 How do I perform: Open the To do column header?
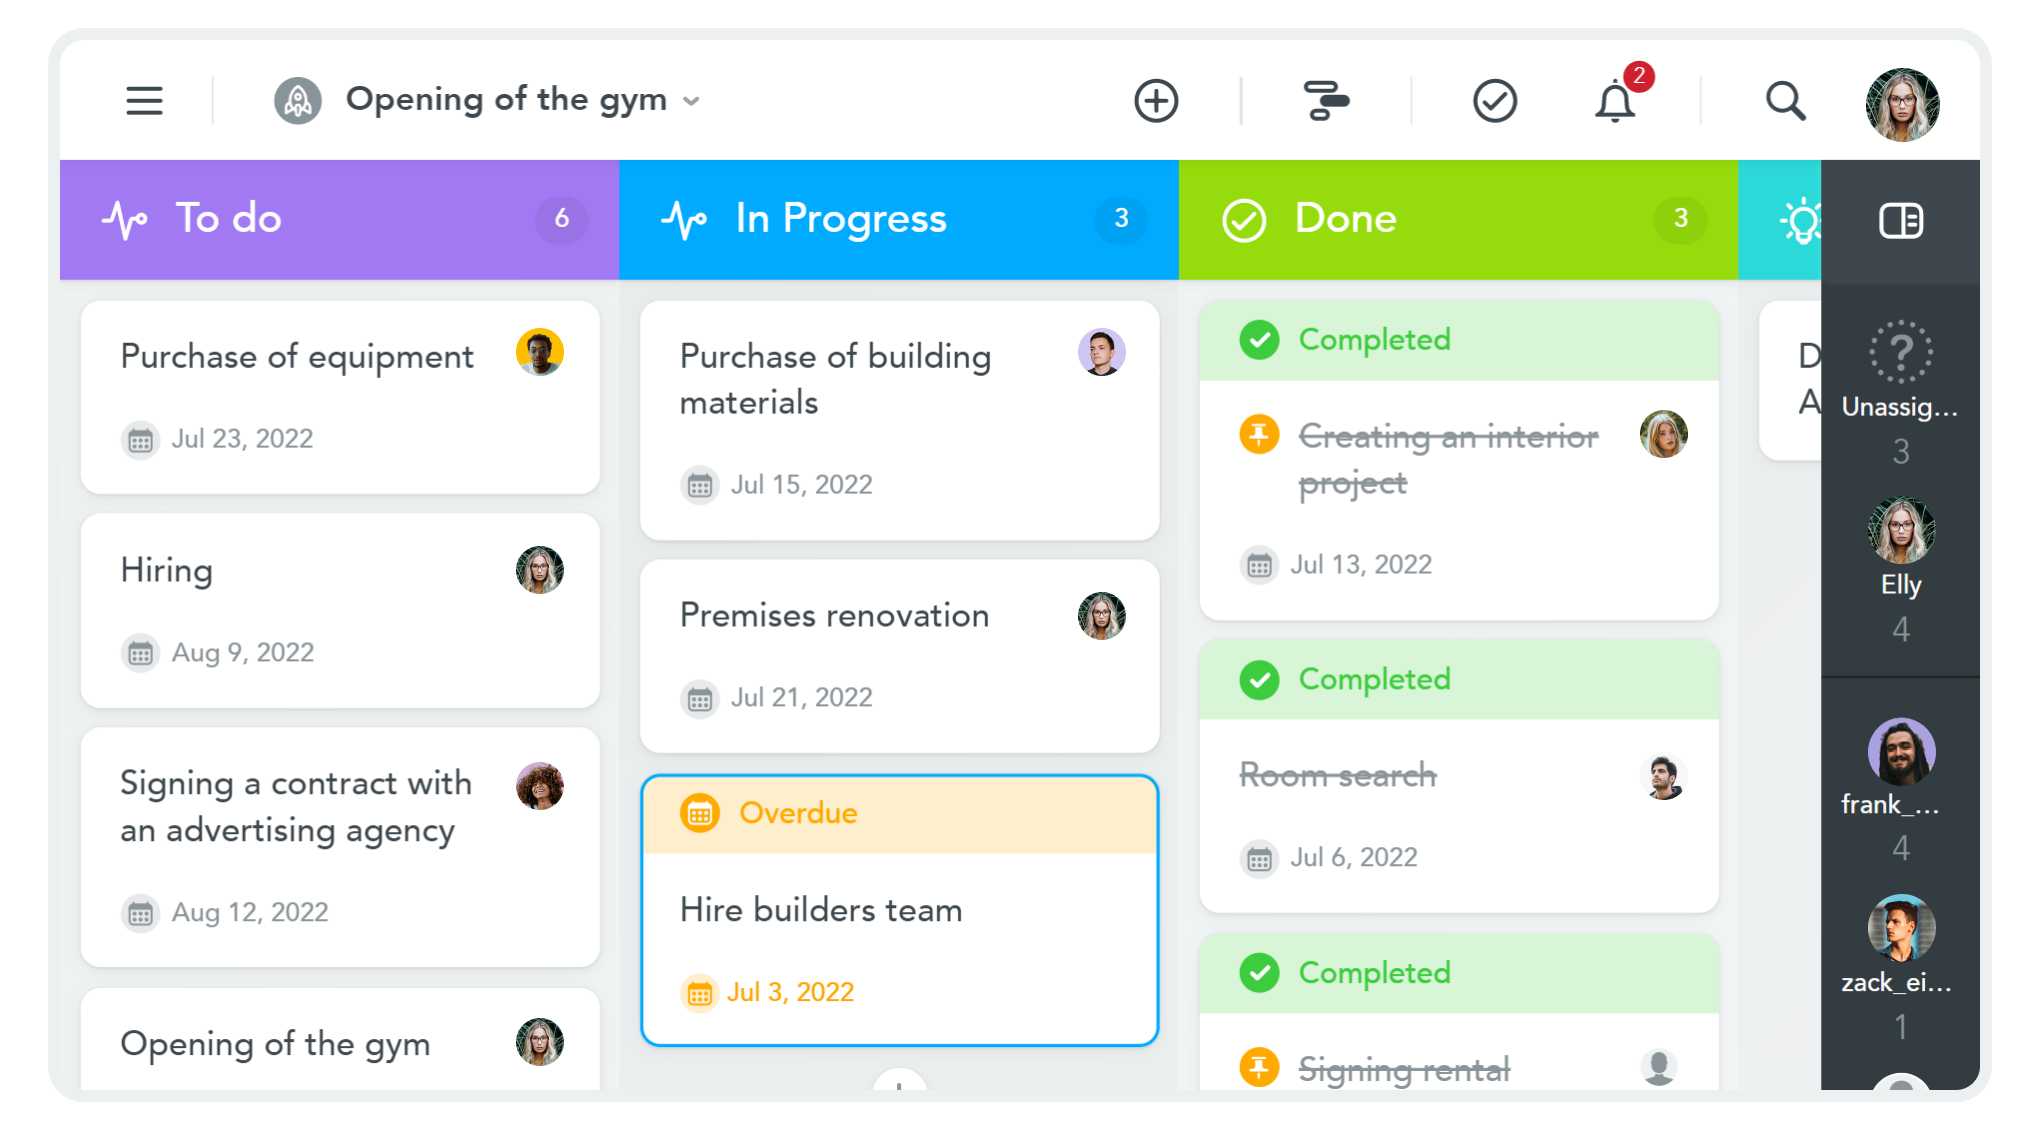(x=229, y=218)
